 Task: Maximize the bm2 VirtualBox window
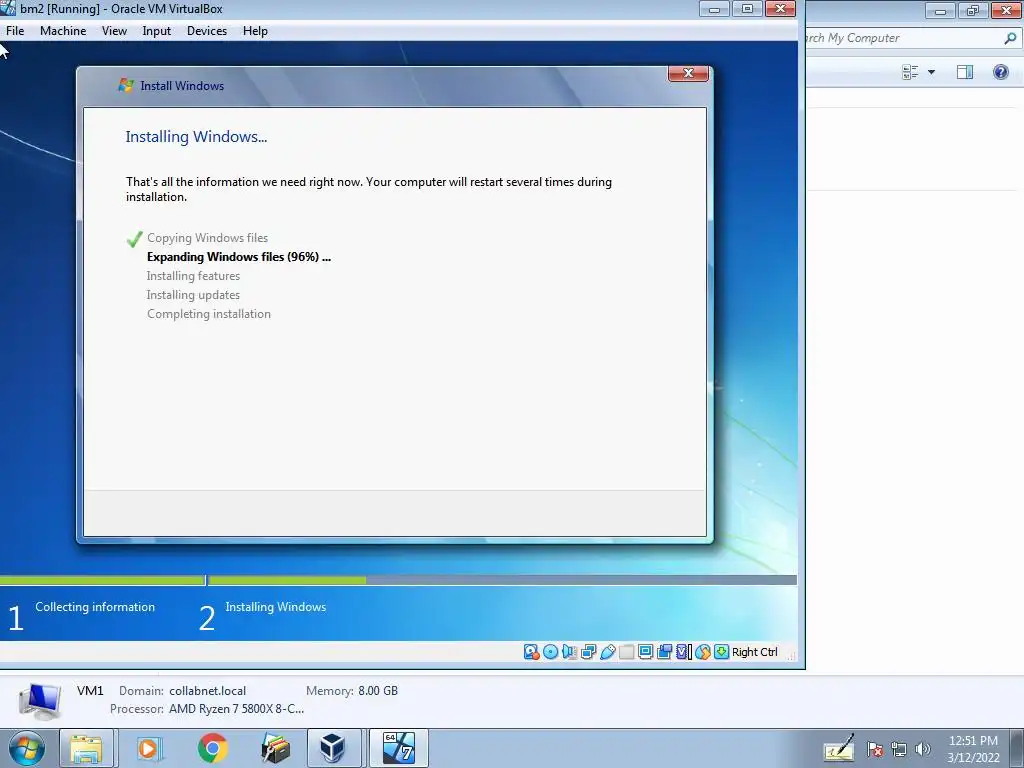[x=747, y=9]
